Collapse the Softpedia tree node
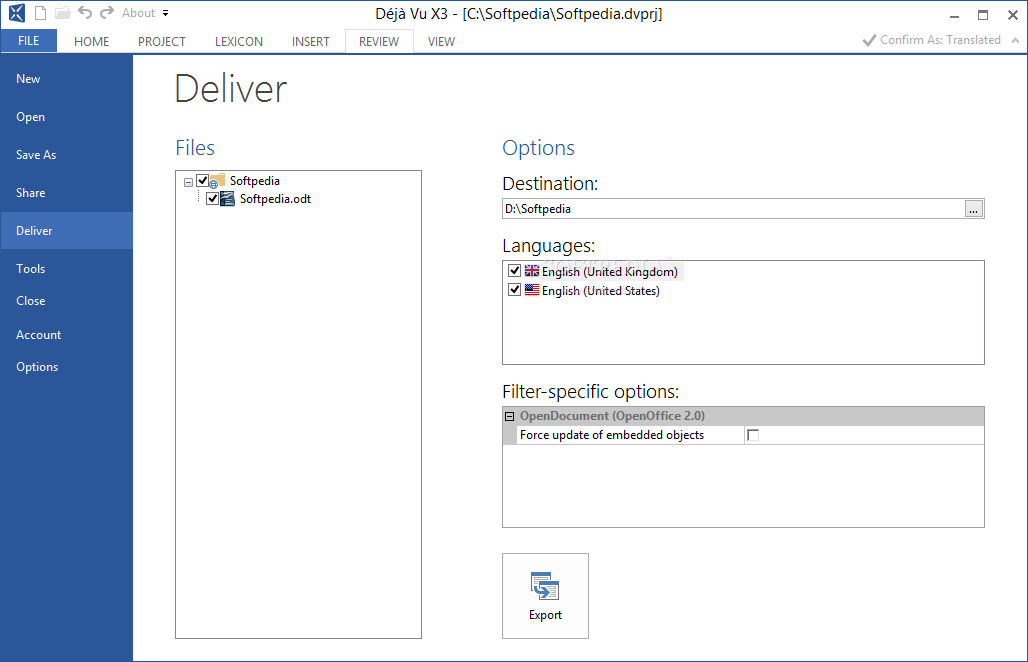The image size is (1028, 662). tap(189, 182)
